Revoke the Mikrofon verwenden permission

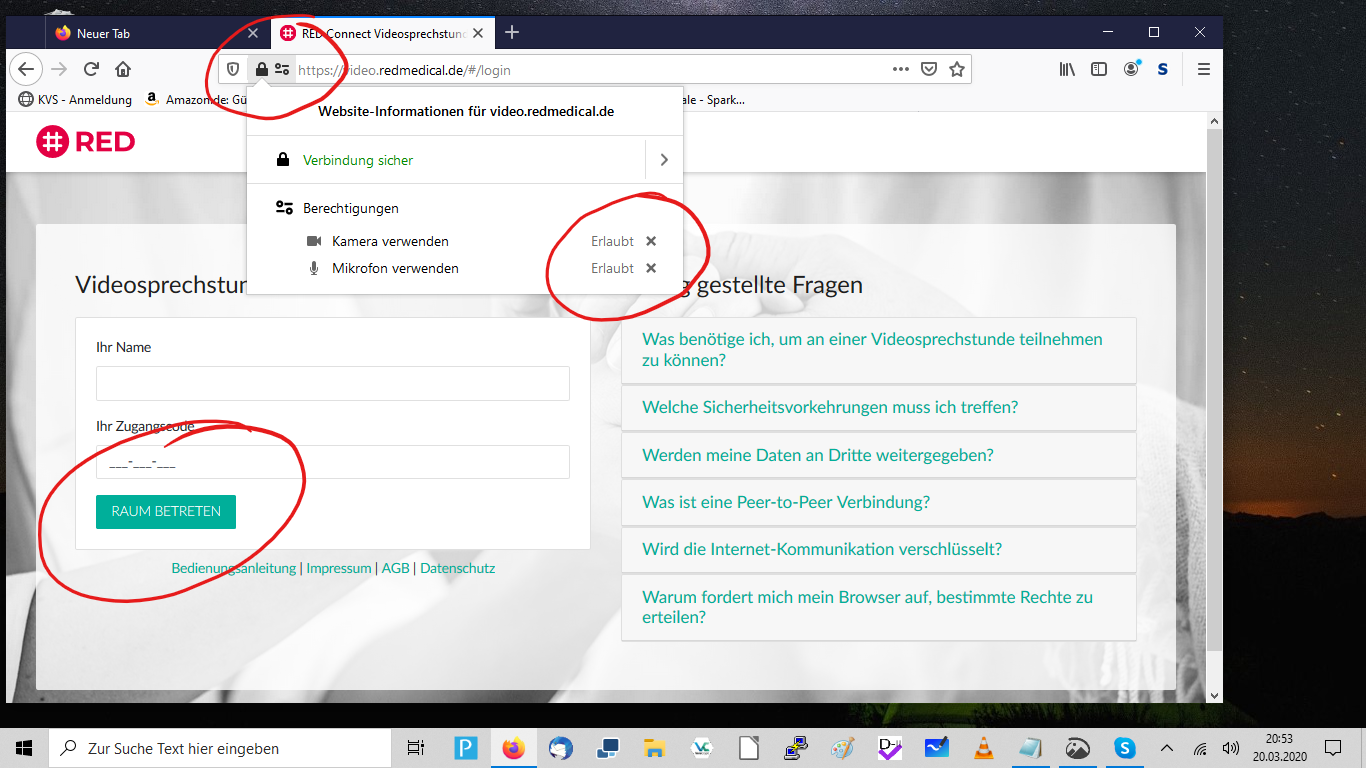click(651, 268)
